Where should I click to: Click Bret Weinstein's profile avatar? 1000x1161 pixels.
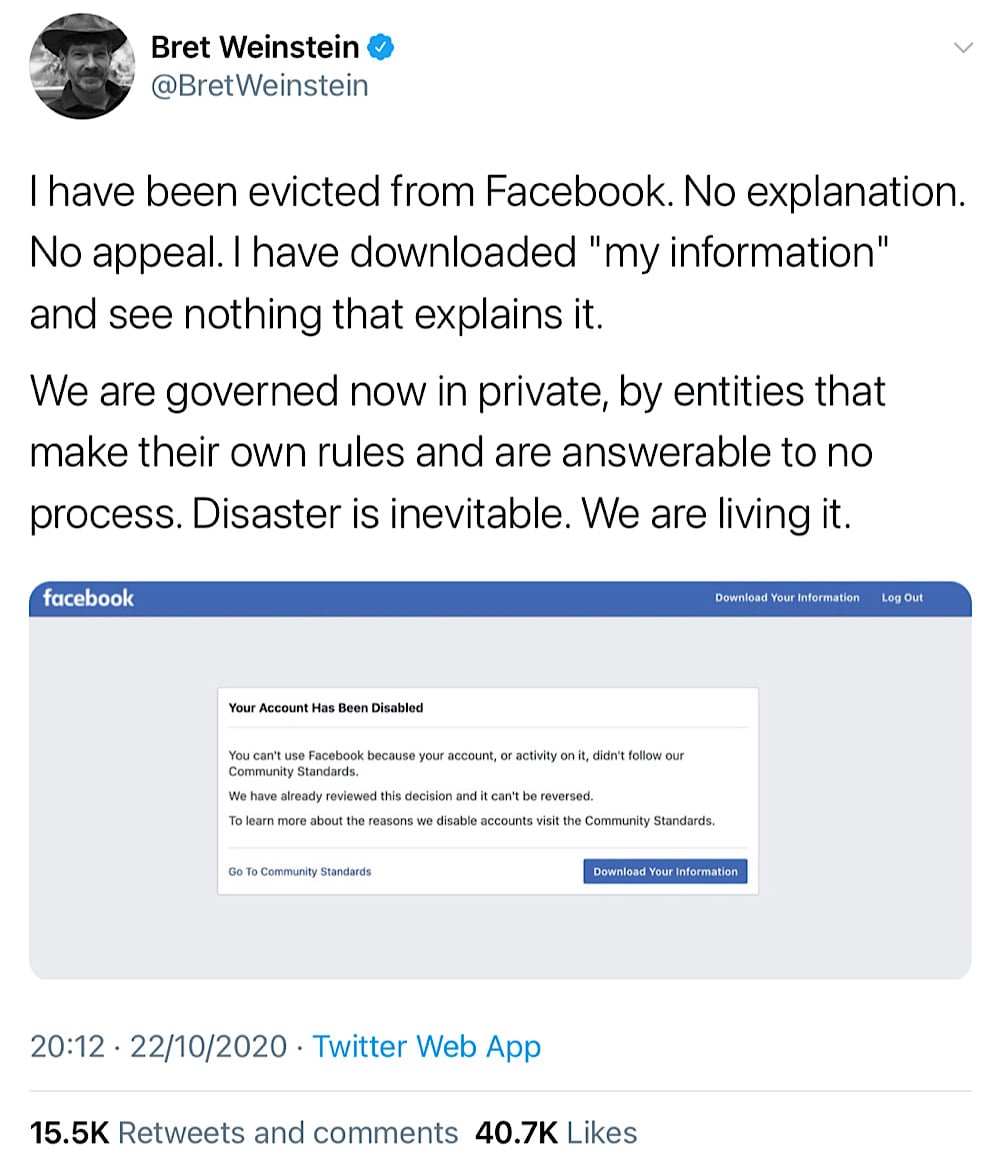click(82, 66)
